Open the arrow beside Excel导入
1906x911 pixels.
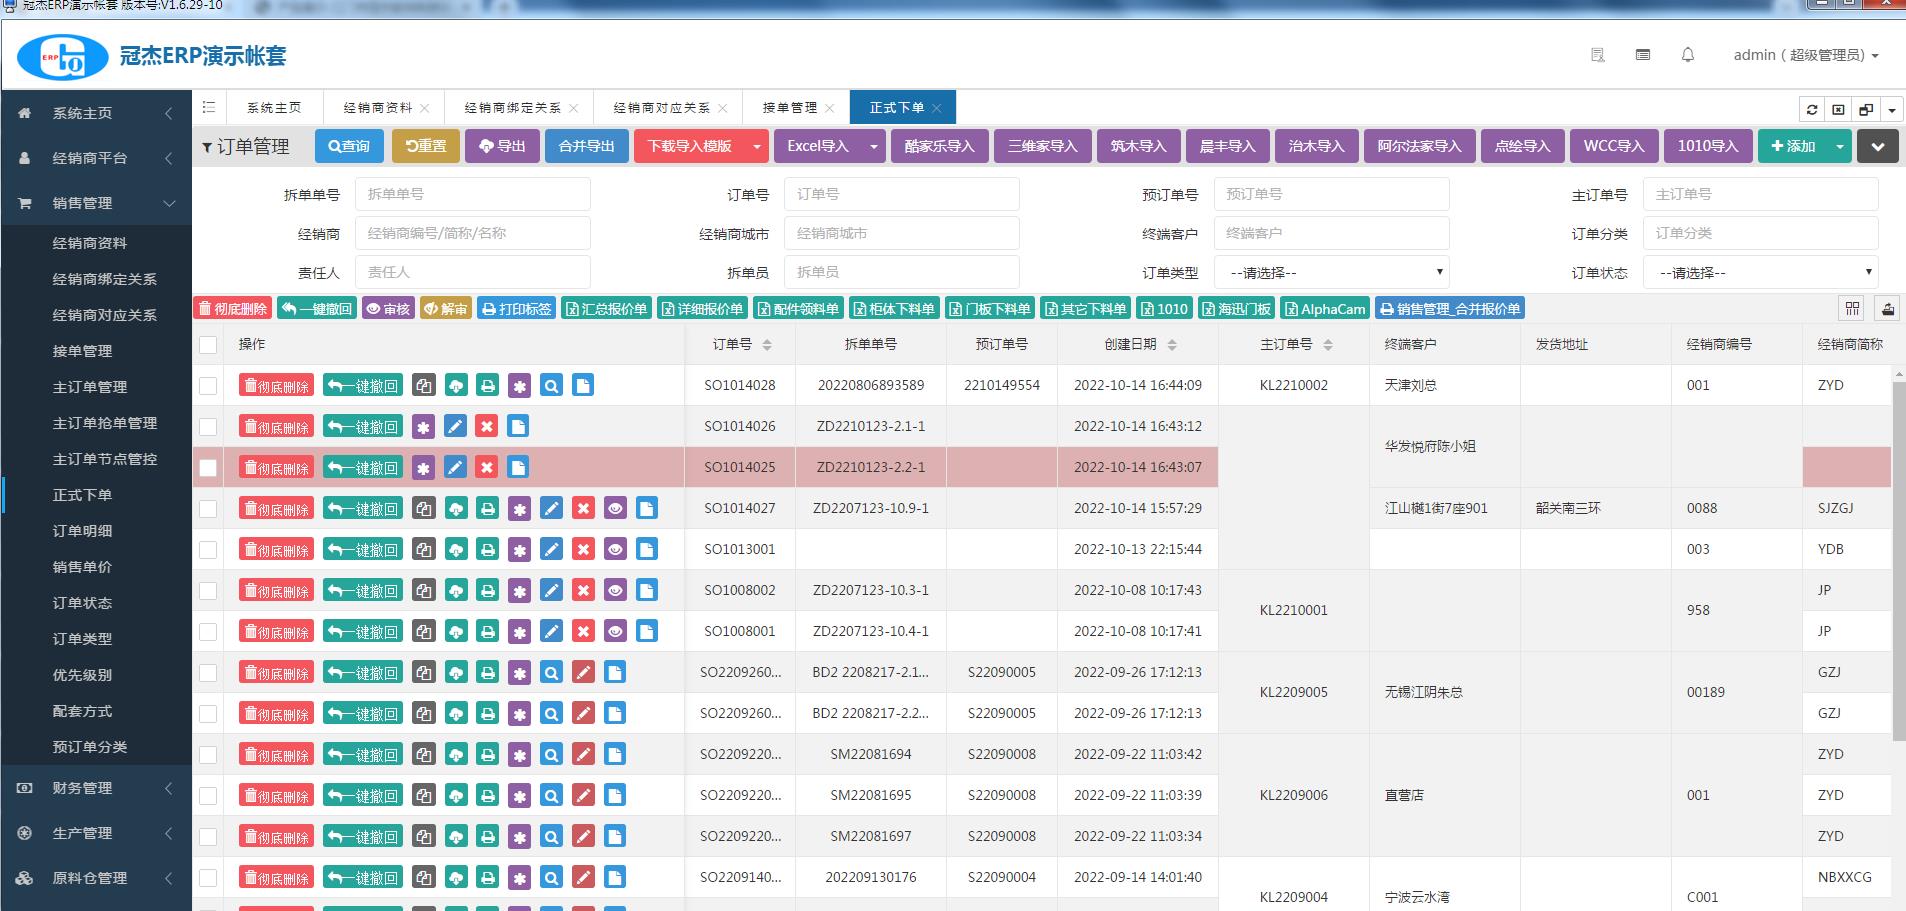tap(874, 146)
